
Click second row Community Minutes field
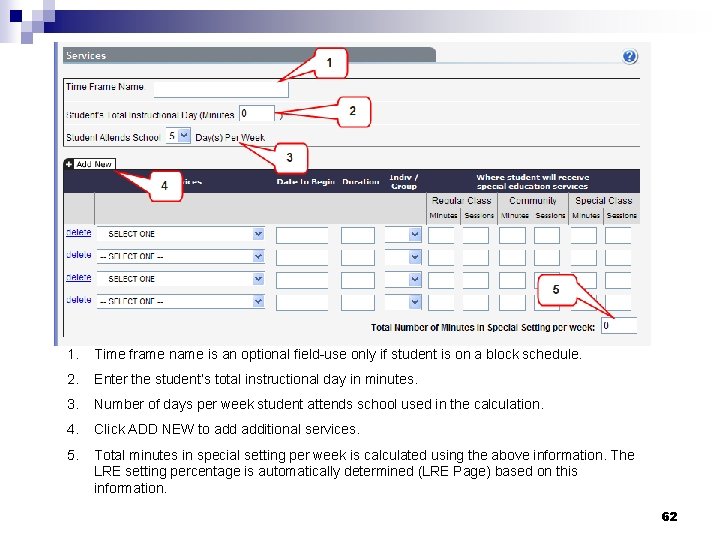pyautogui.click(x=512, y=258)
